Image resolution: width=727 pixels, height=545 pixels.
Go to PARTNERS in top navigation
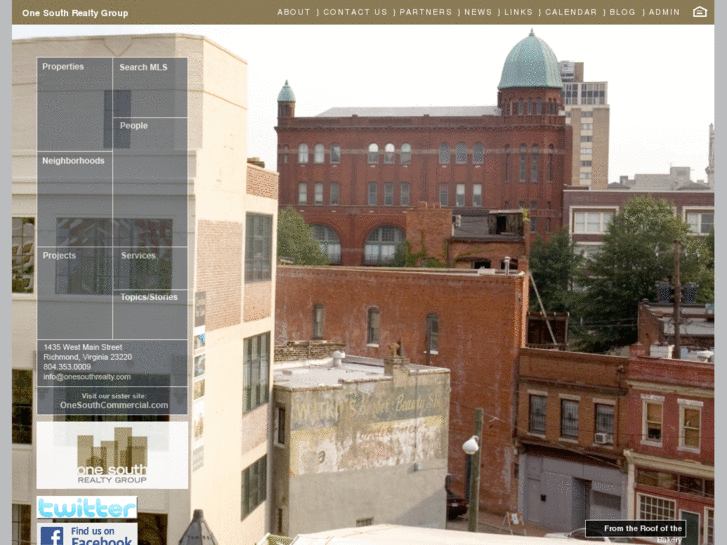(x=426, y=12)
